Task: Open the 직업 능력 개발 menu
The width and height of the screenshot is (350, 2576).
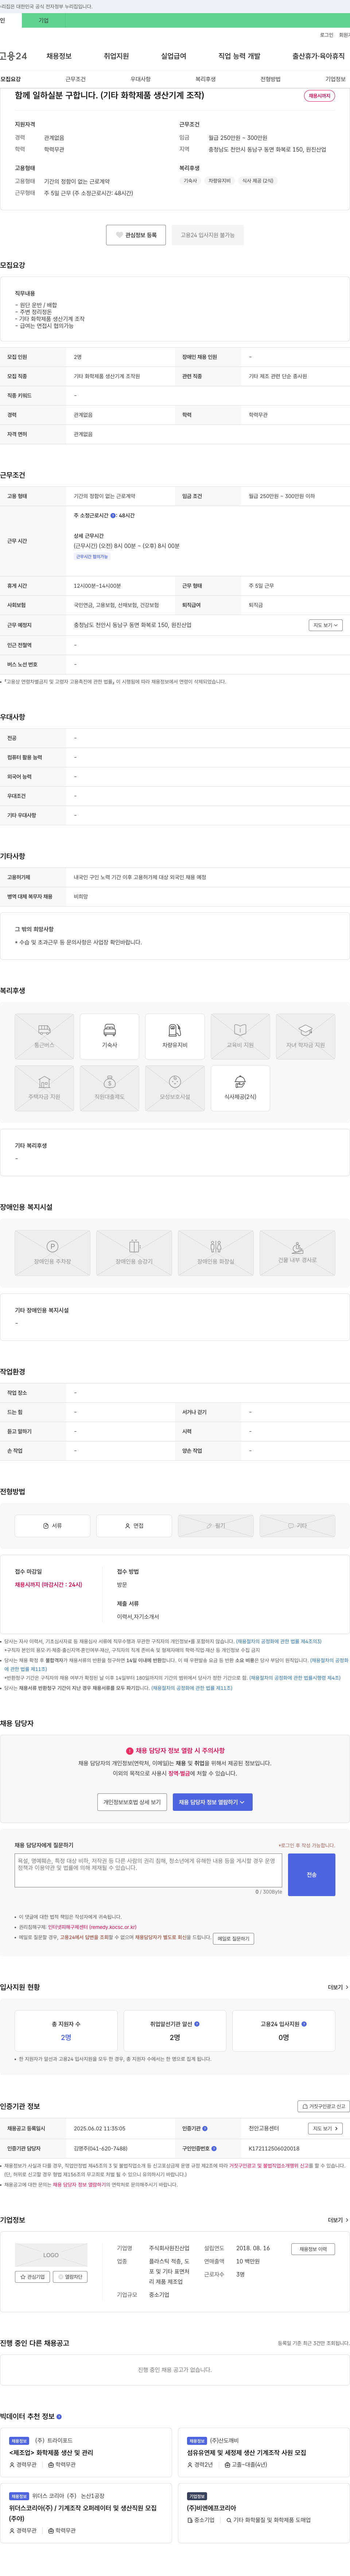Action: 239,56
